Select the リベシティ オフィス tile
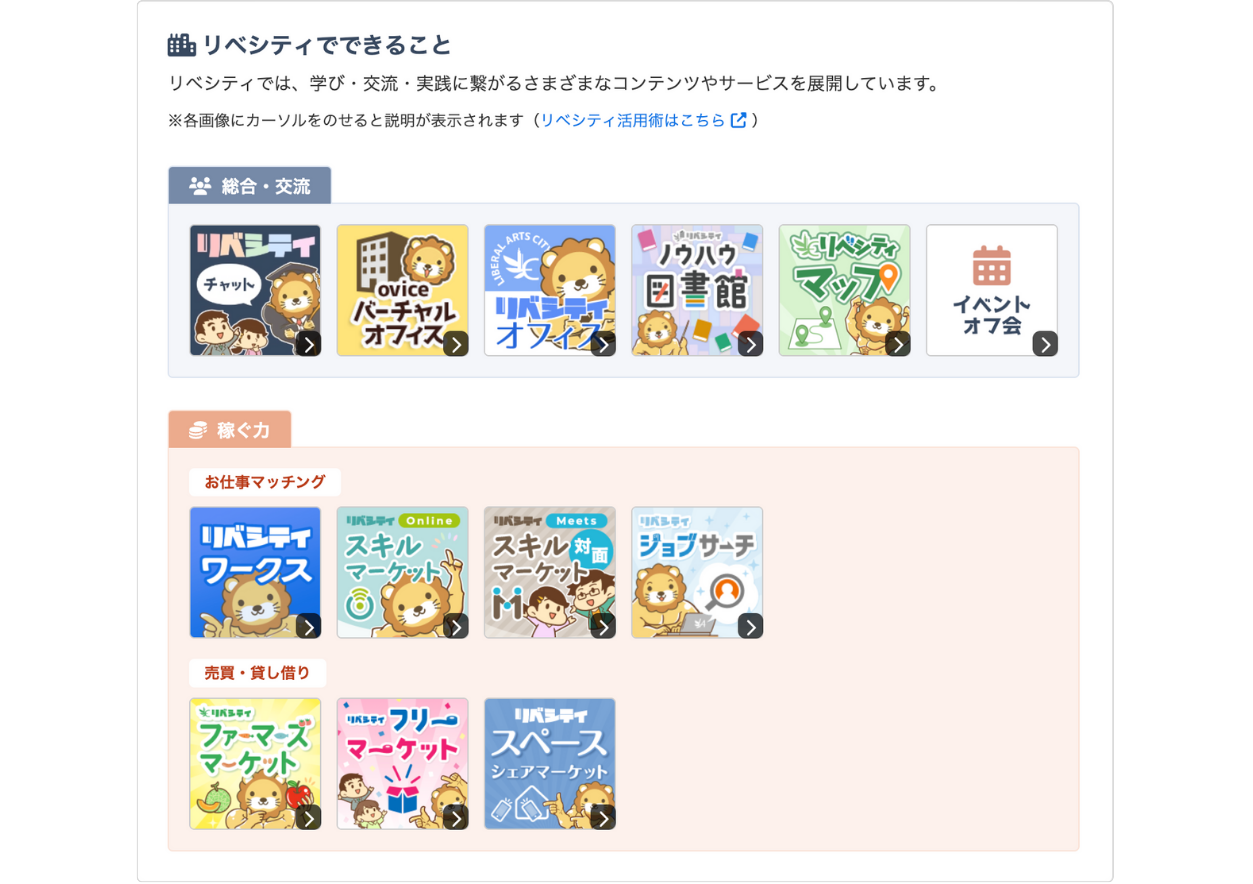The image size is (1253, 884). click(550, 290)
